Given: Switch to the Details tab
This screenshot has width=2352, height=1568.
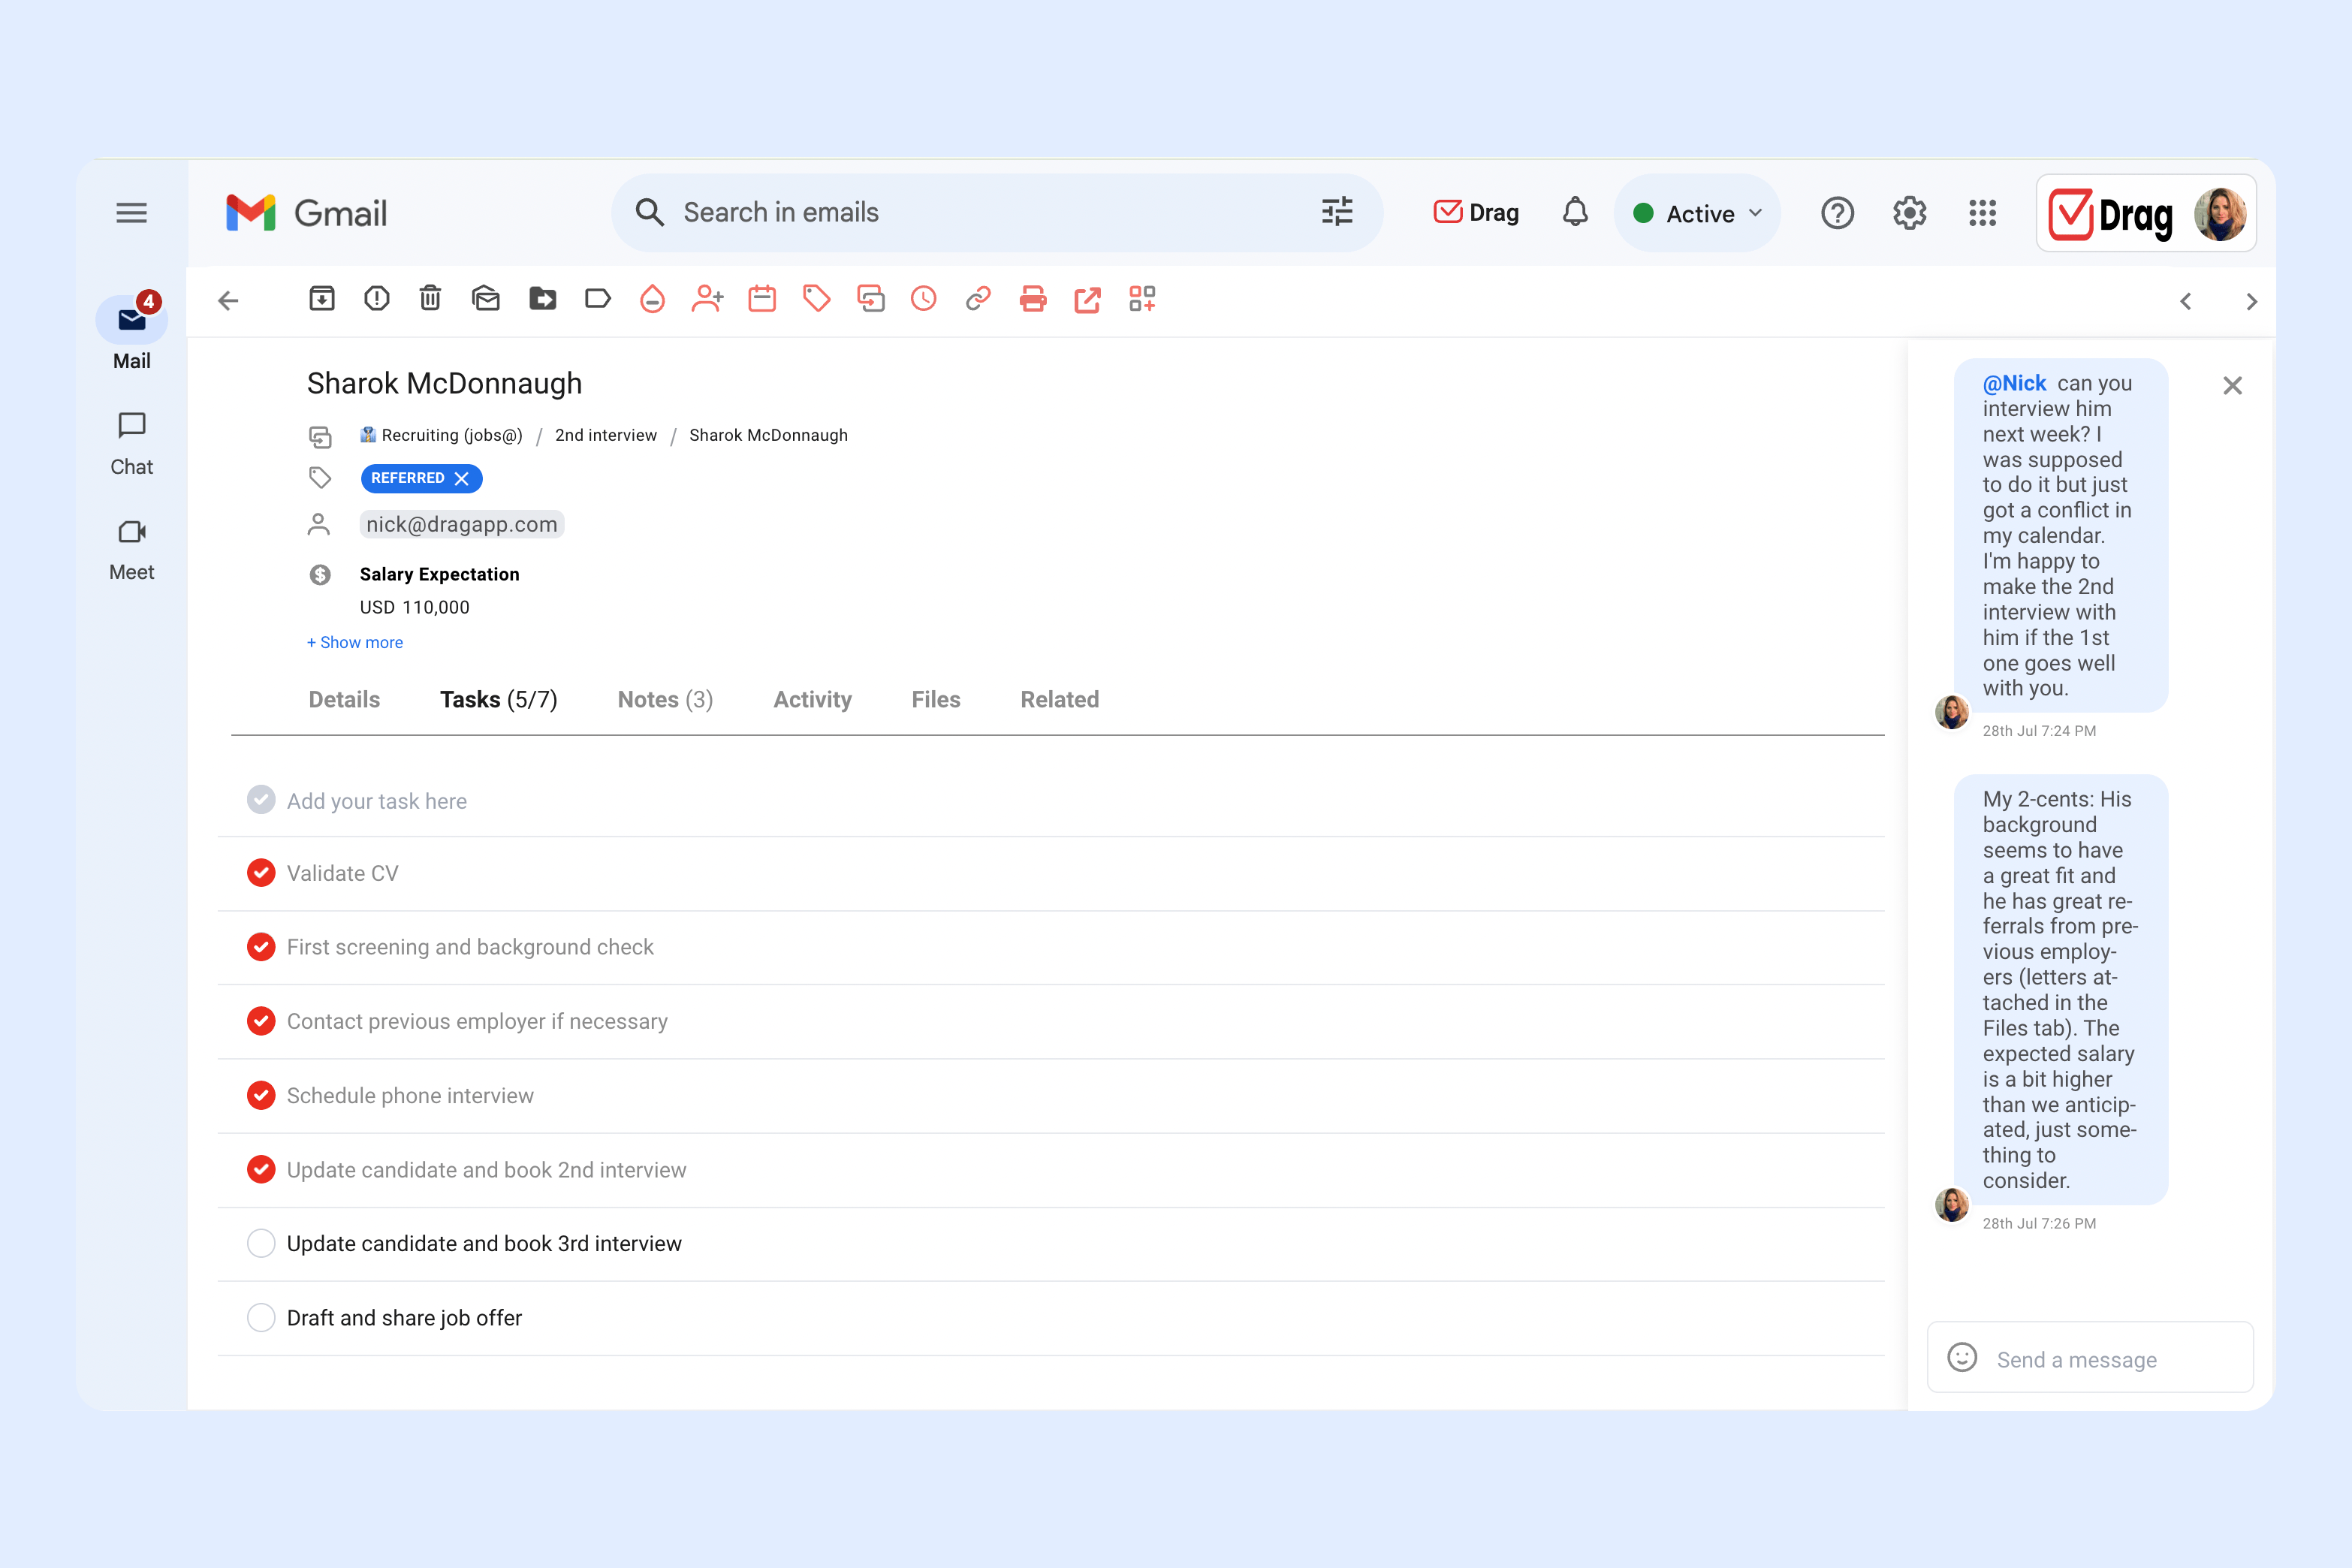Looking at the screenshot, I should coord(344,699).
